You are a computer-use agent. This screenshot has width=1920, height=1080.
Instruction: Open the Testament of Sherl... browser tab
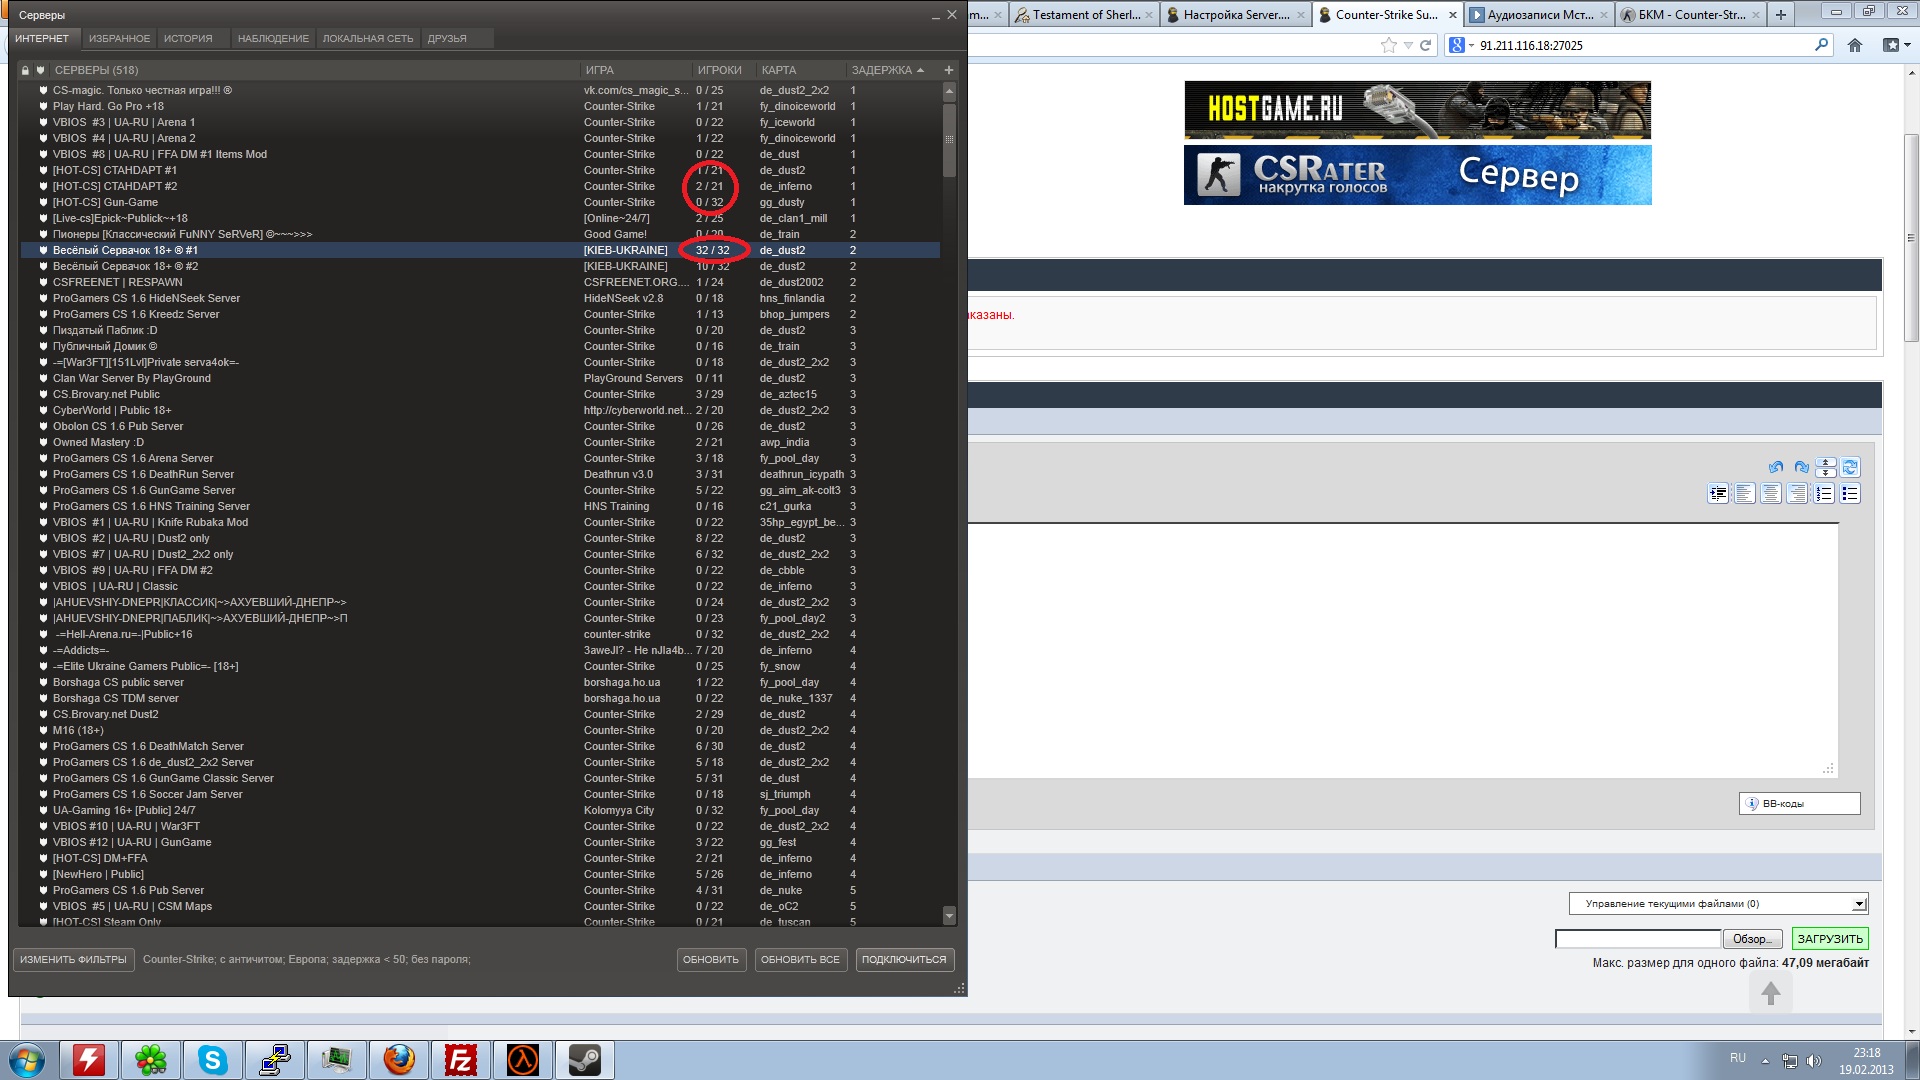[1085, 14]
